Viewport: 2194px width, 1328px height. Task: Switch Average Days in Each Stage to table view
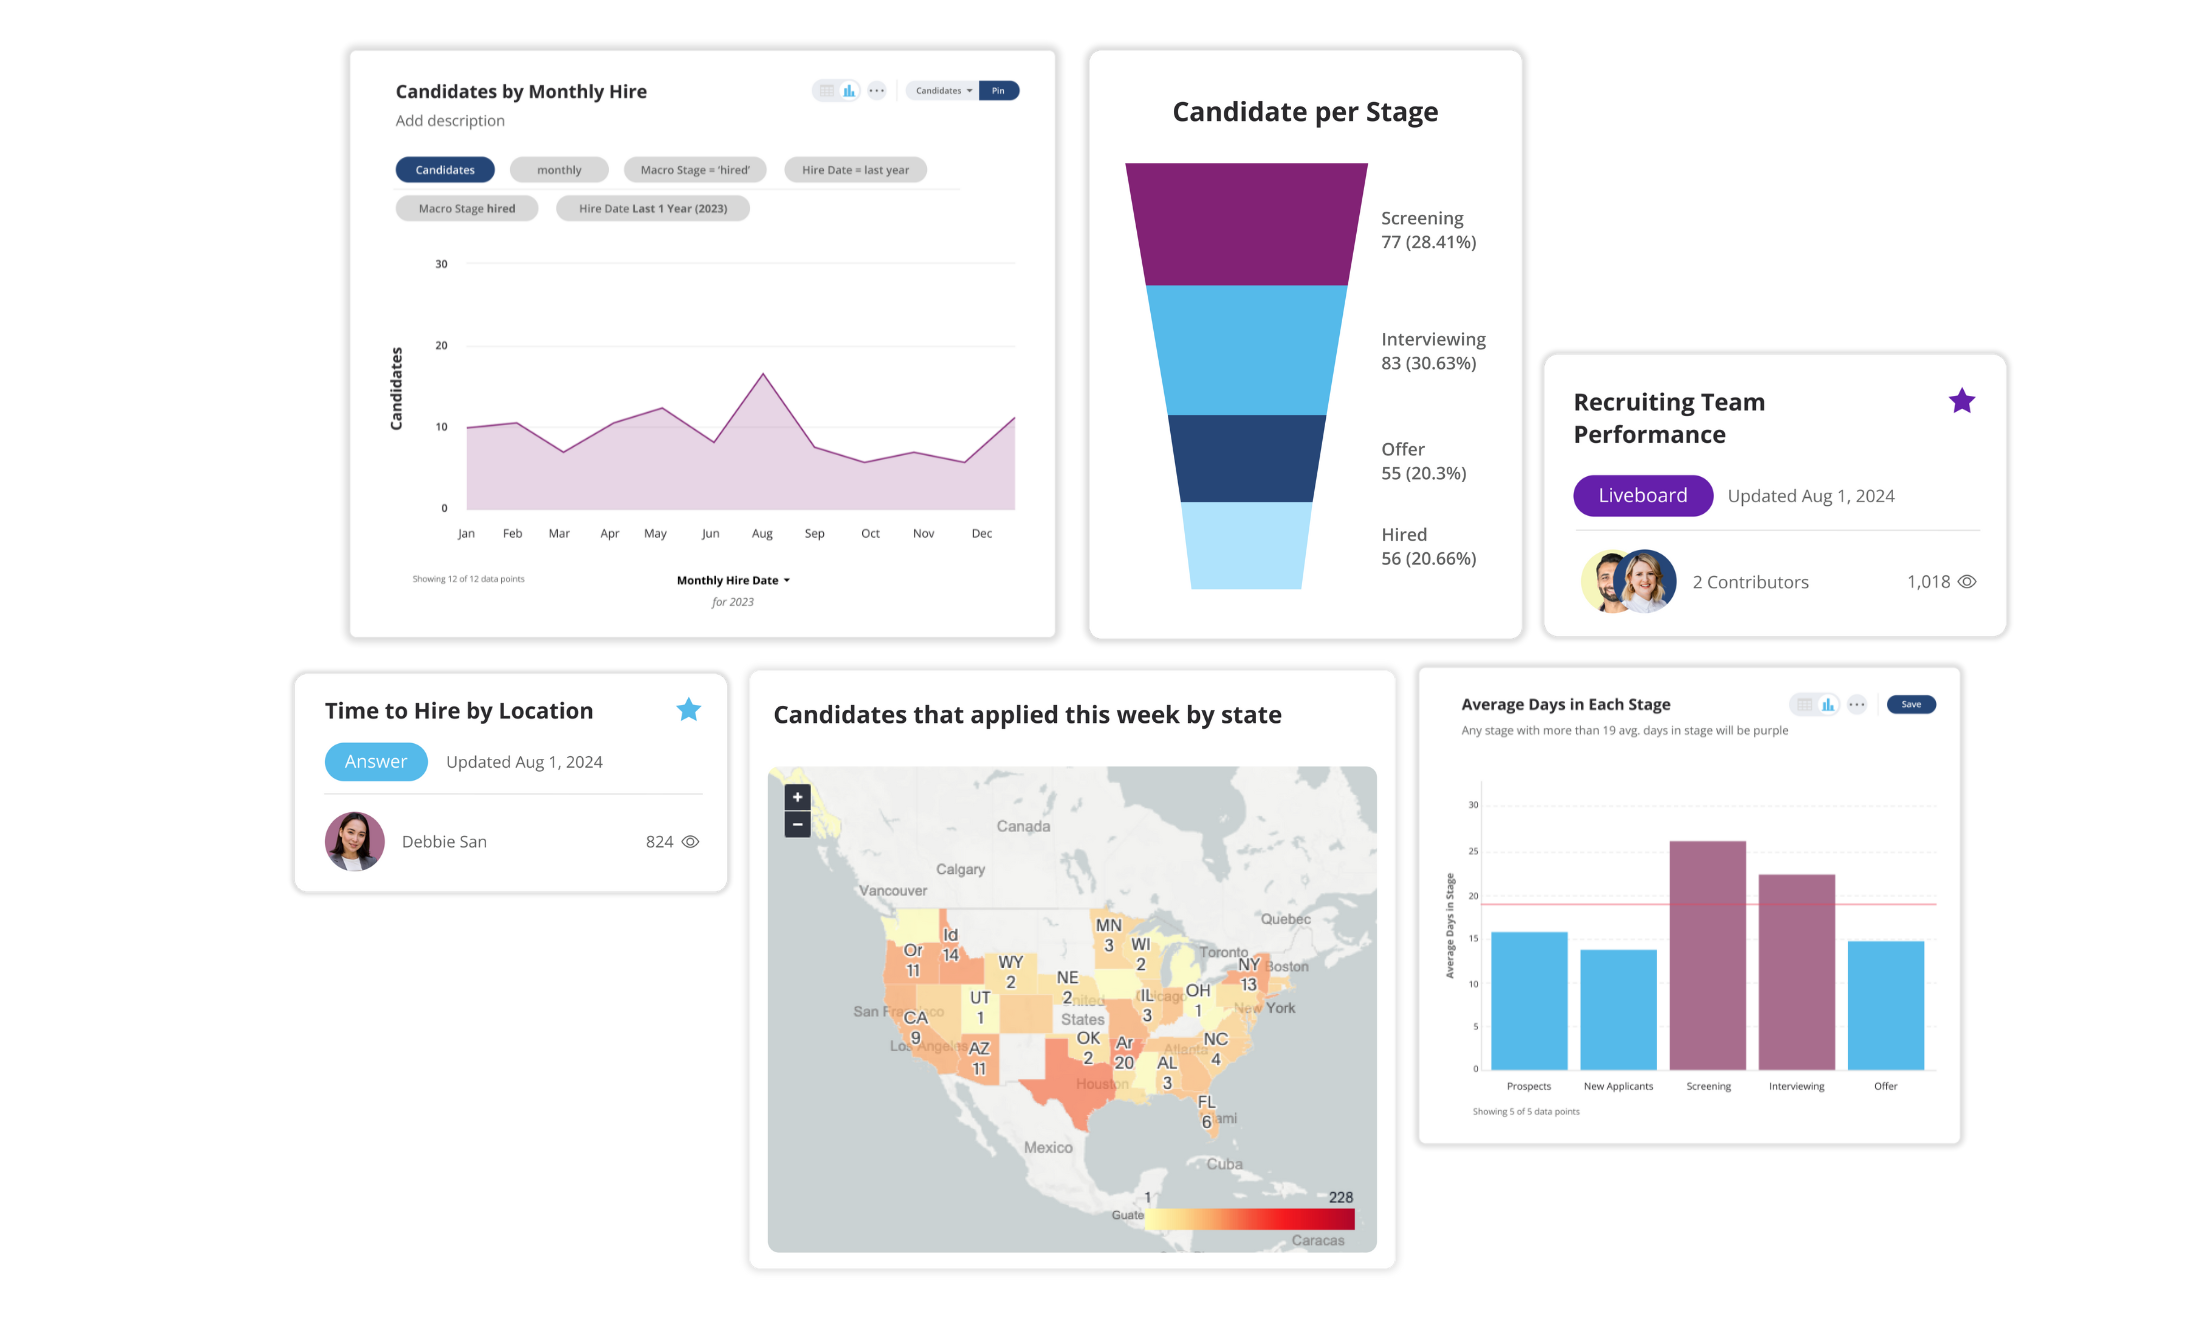(x=1805, y=705)
